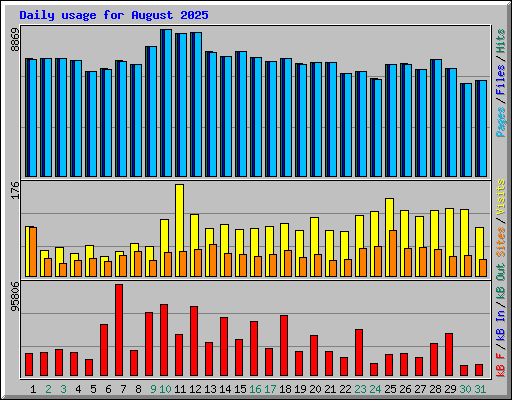Click day label 13 on the x-axis

[x=210, y=389]
